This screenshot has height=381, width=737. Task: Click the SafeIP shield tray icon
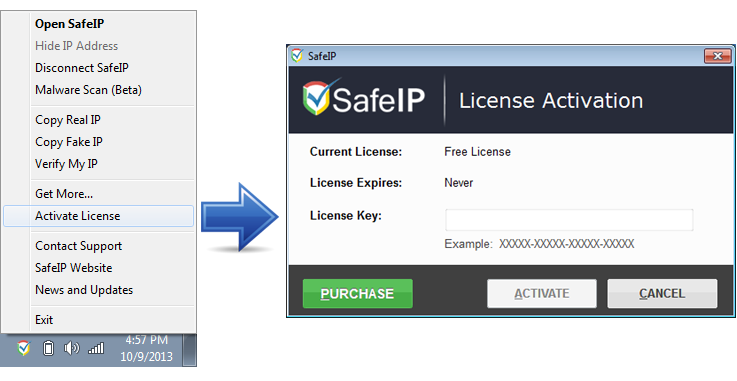24,348
